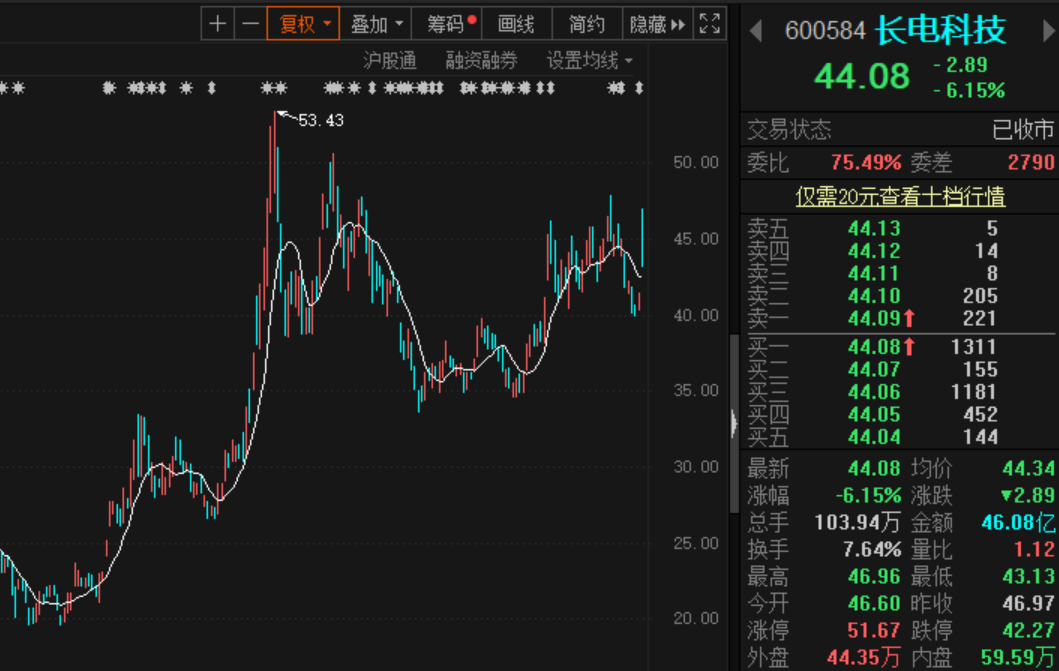Toggle fullscreen chart icon
1059x671 pixels.
coord(710,25)
